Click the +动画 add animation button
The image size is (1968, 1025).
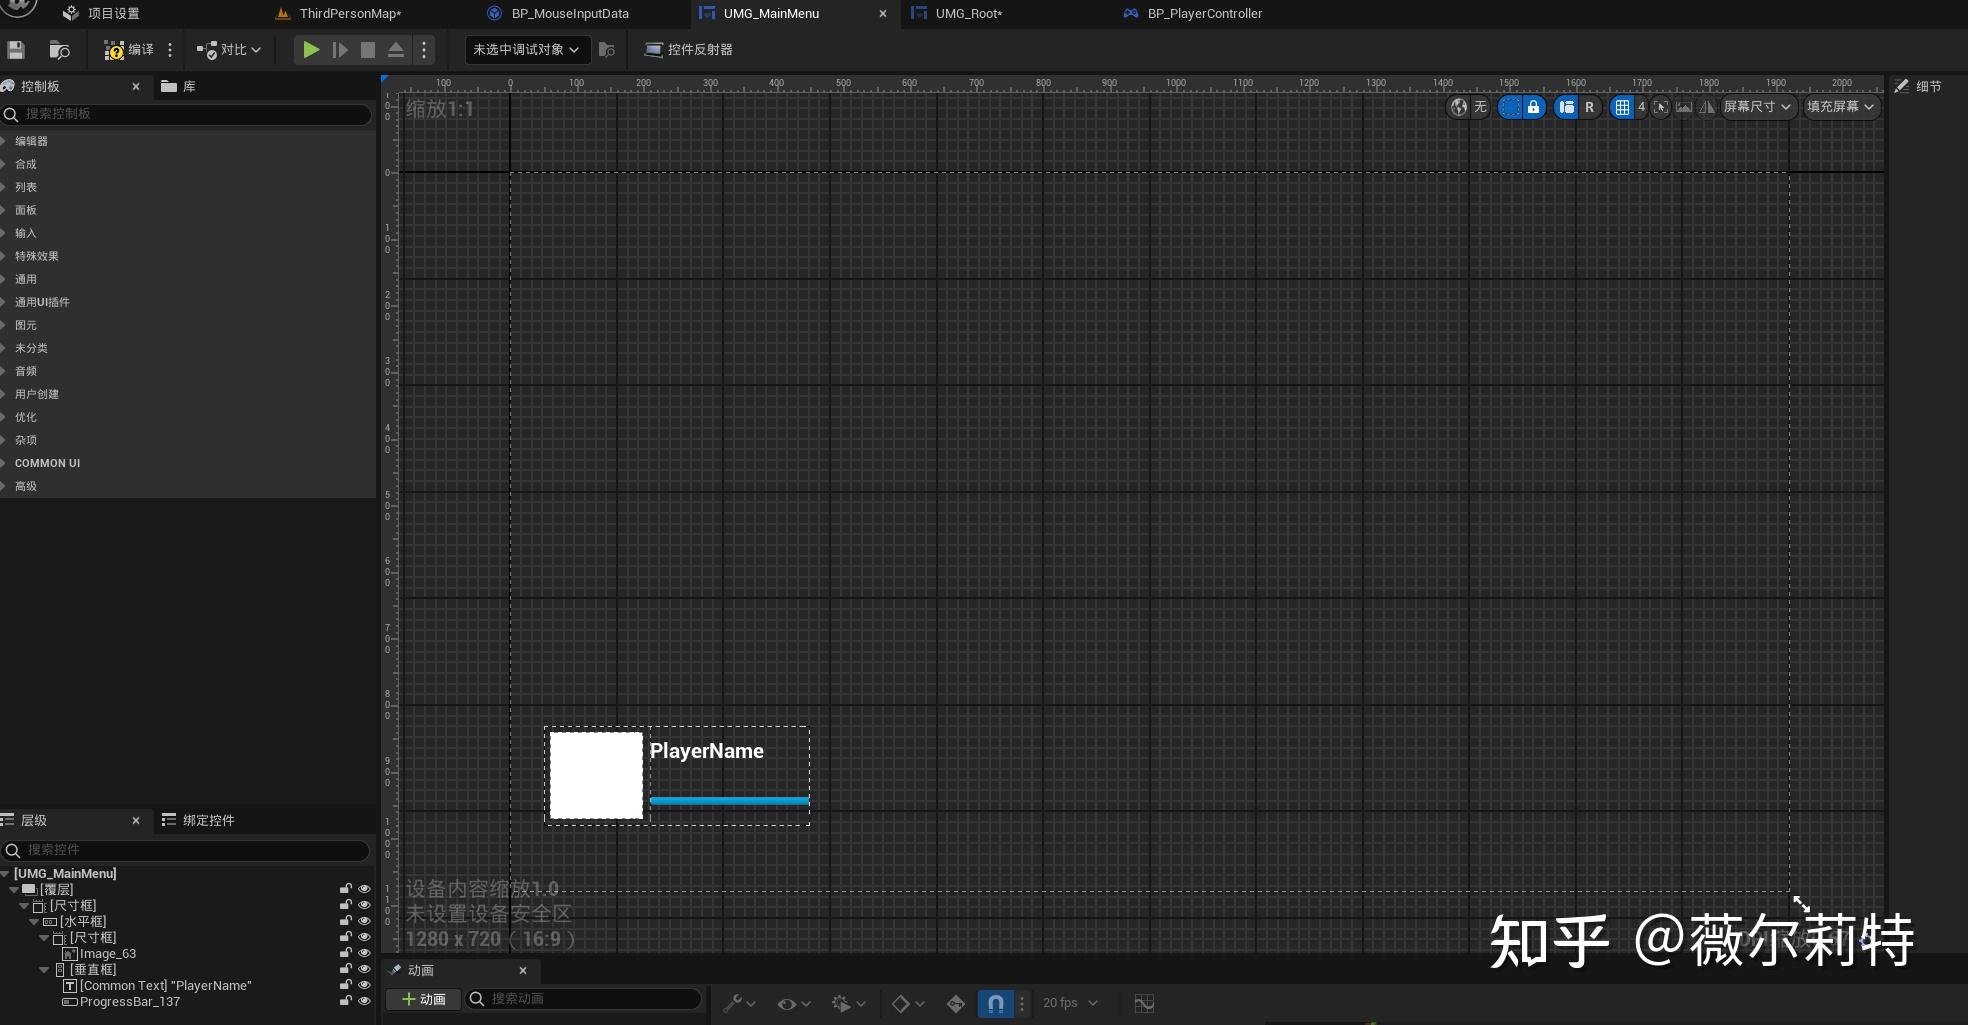pyautogui.click(x=424, y=999)
